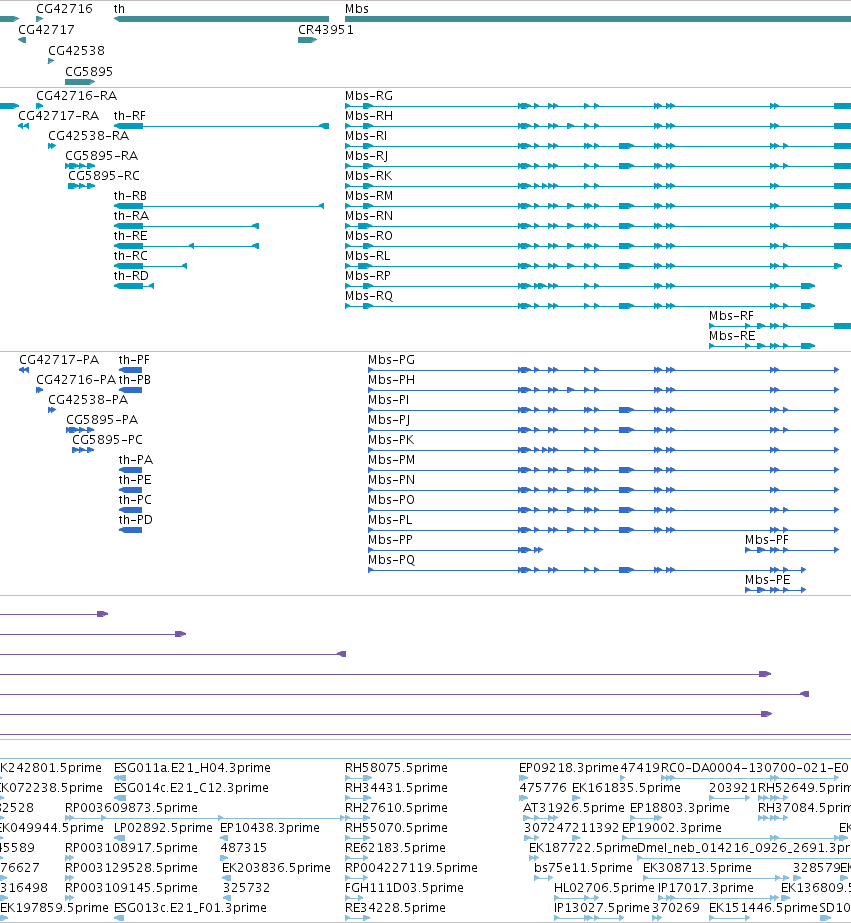Click protein th-PB label
851x923 pixels.
coord(135,380)
